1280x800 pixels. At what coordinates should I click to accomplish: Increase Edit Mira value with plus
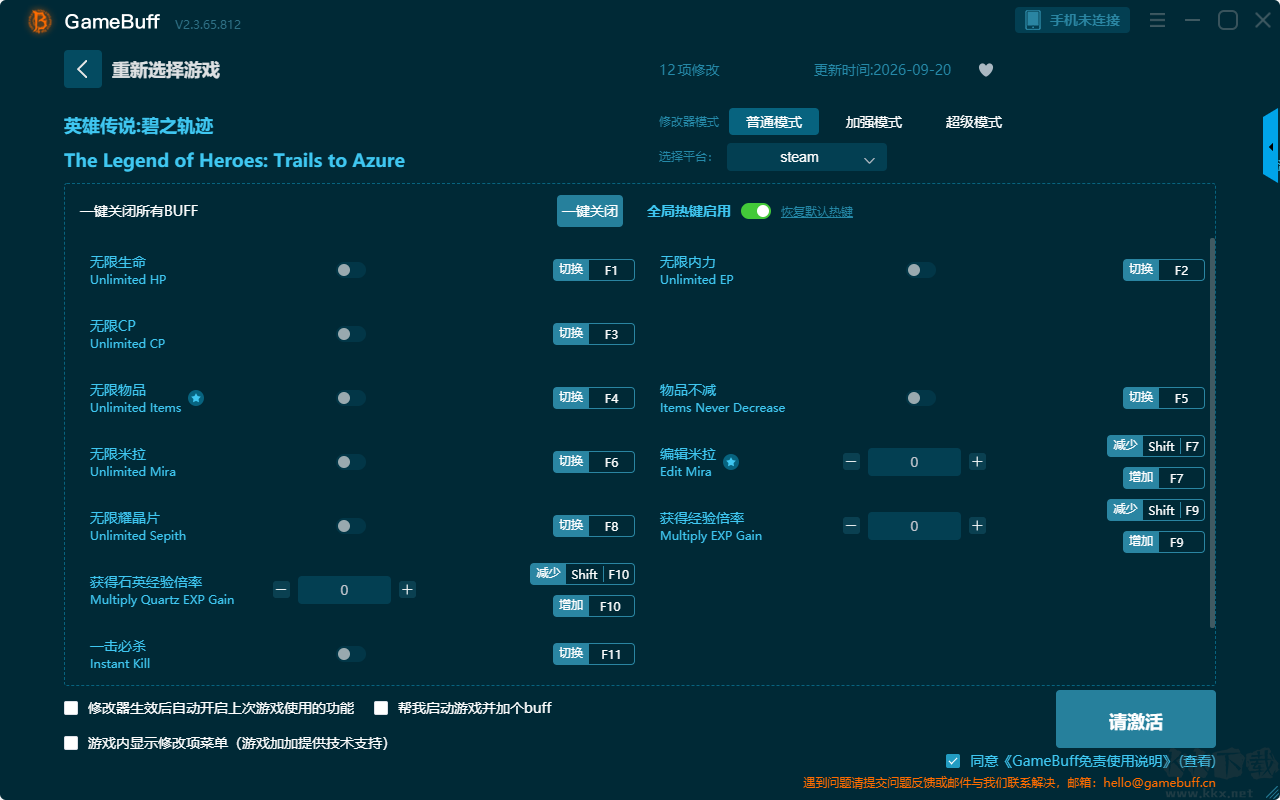978,462
